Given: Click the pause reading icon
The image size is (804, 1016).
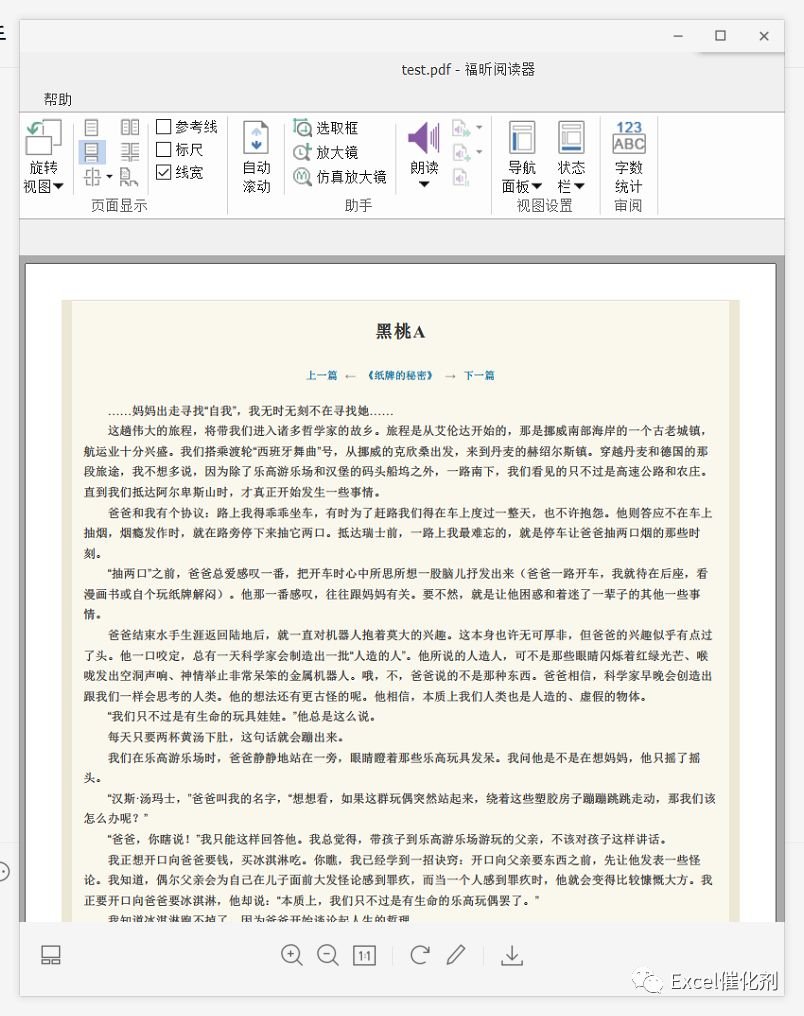Looking at the screenshot, I should pos(461,177).
